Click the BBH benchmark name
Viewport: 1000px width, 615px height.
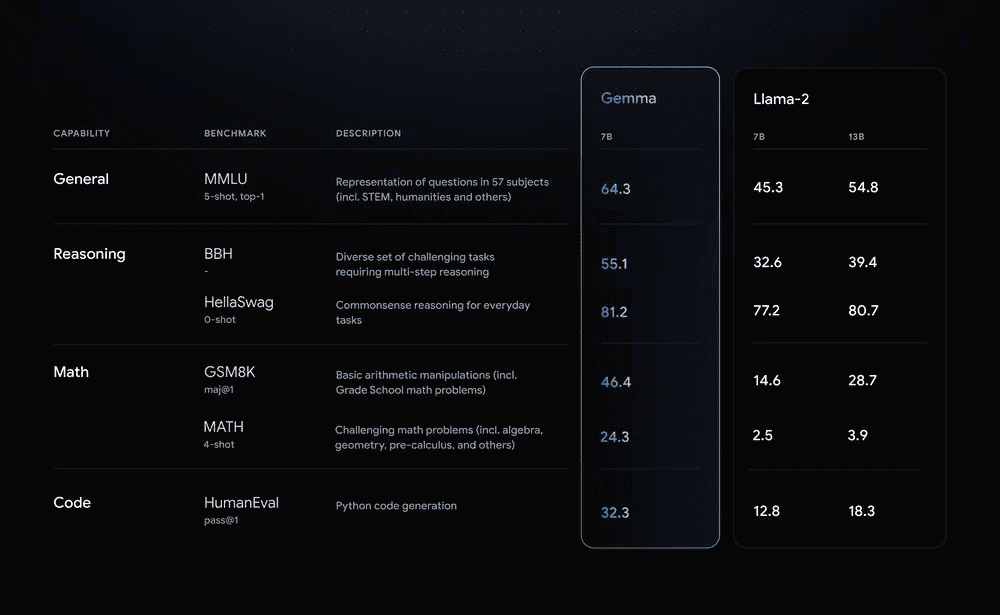click(218, 254)
